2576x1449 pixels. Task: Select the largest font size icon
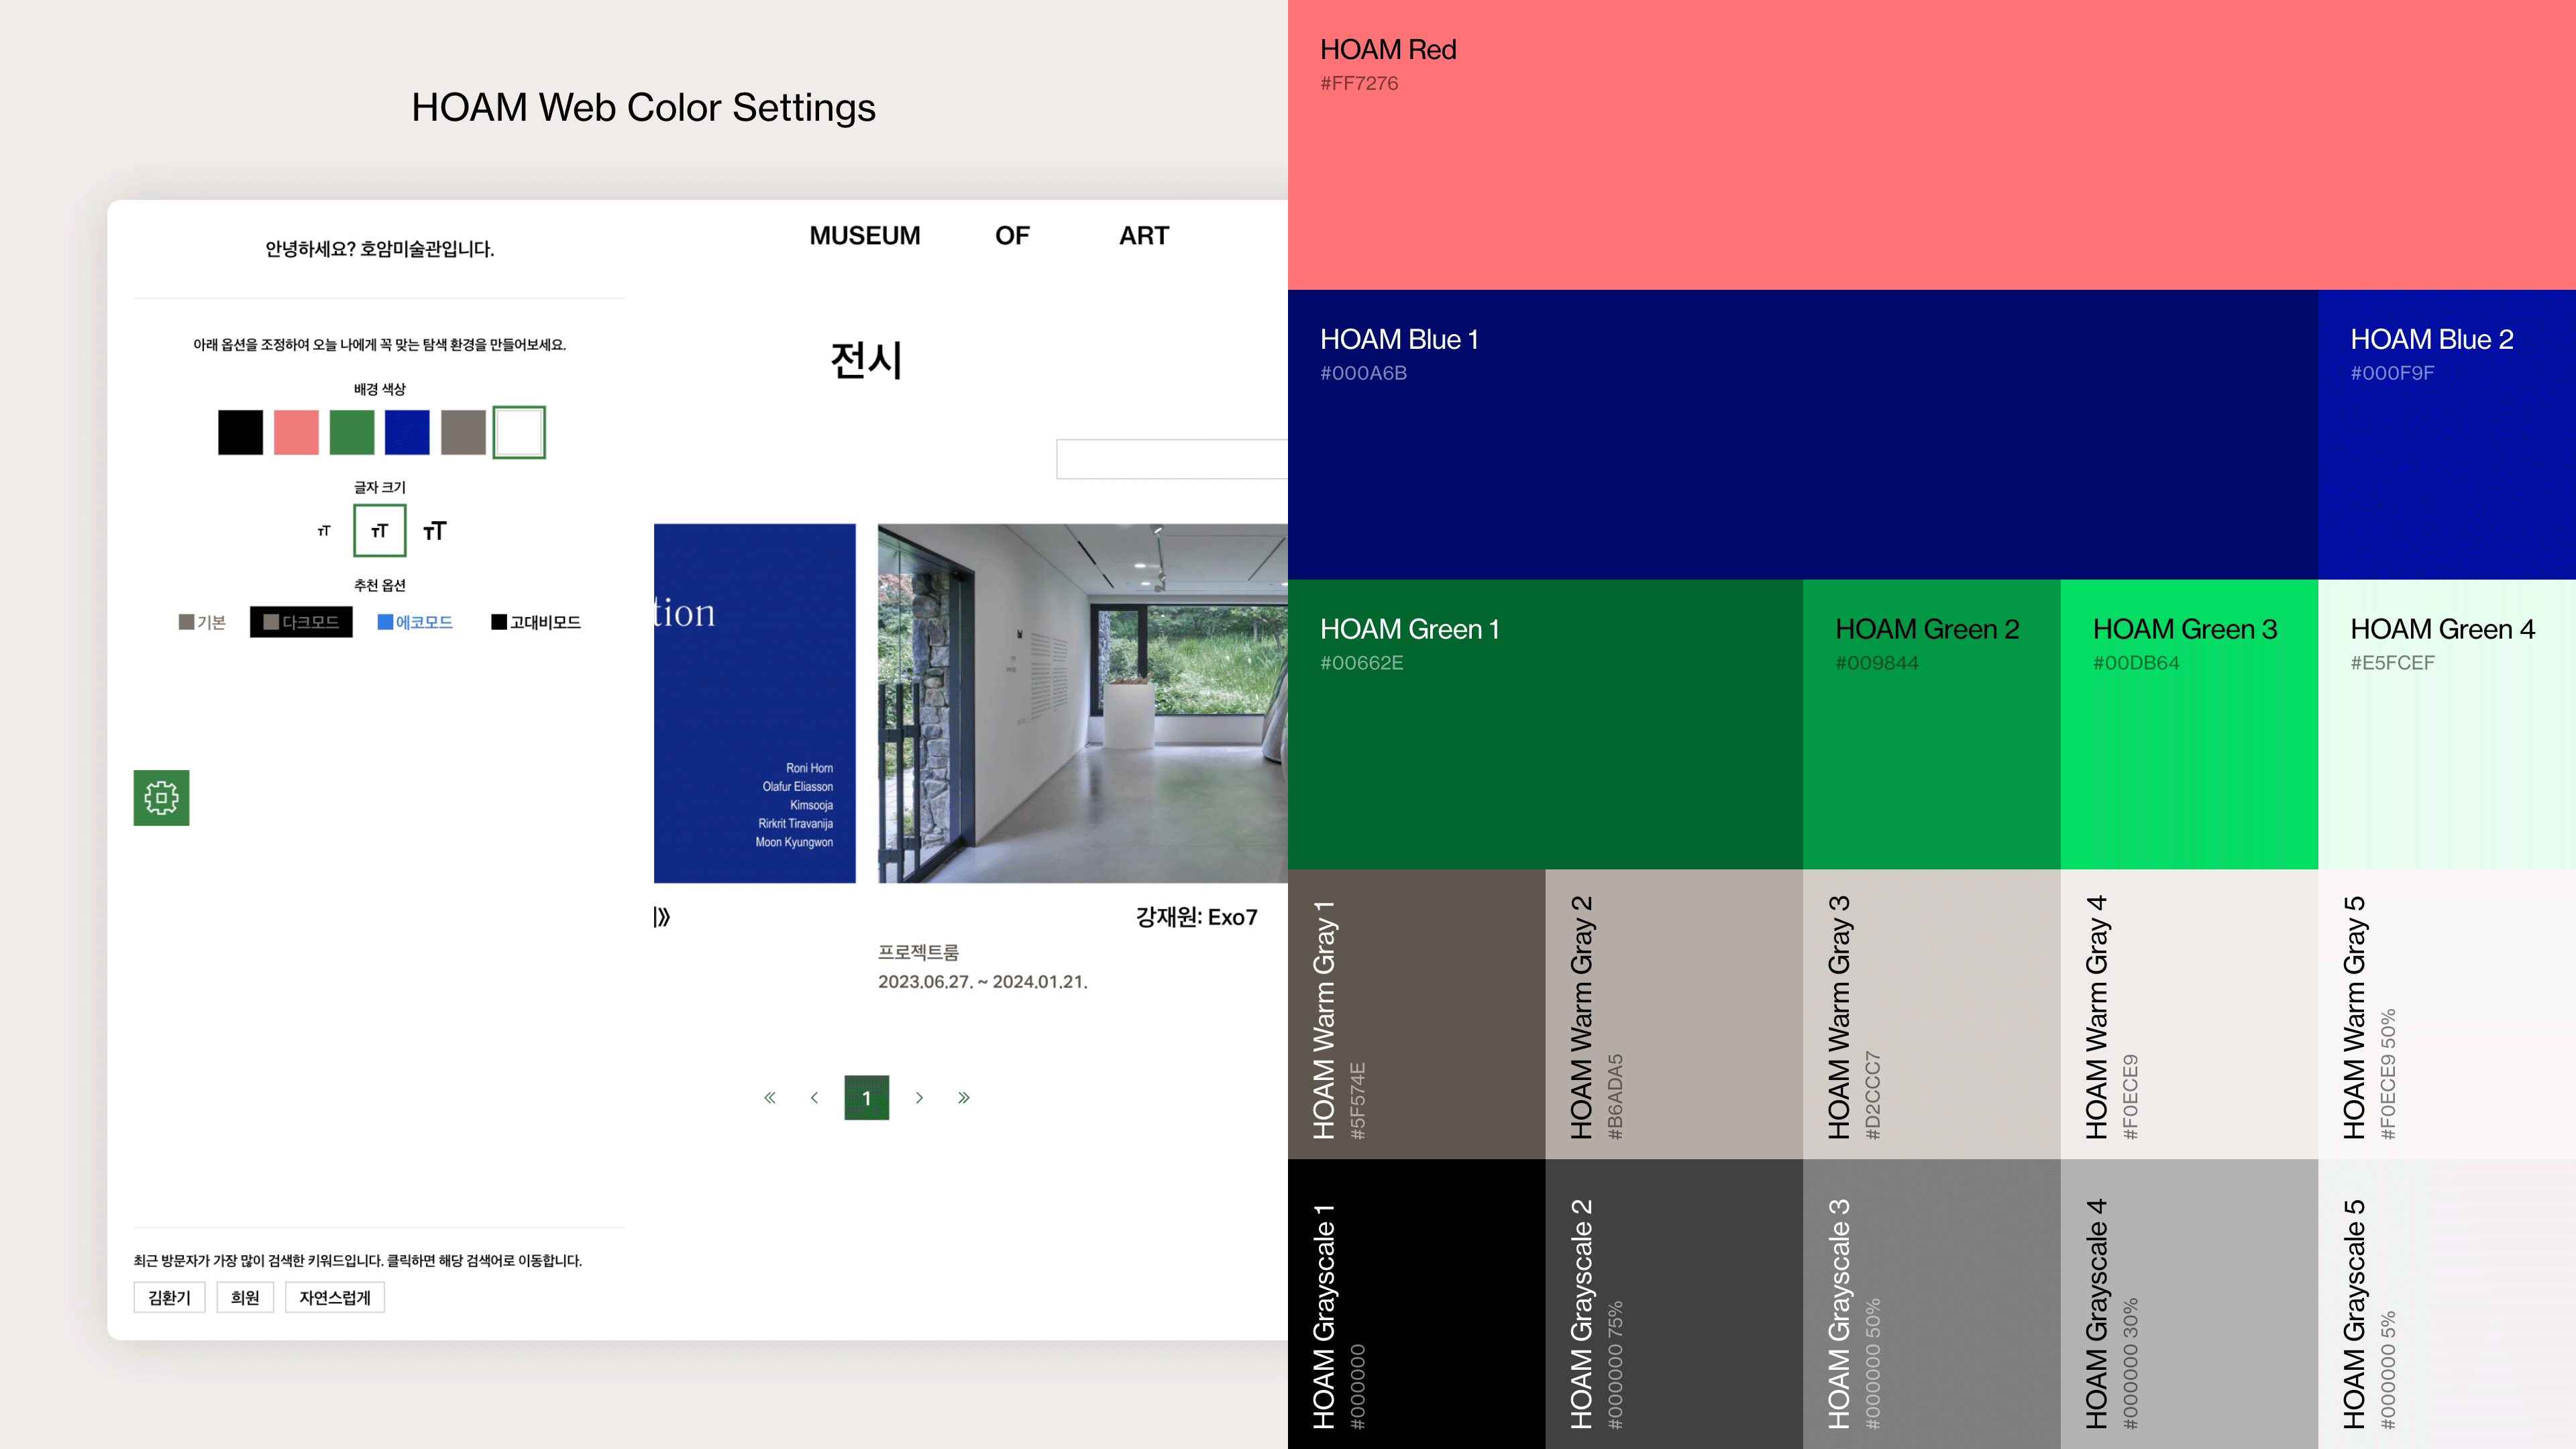tap(434, 531)
